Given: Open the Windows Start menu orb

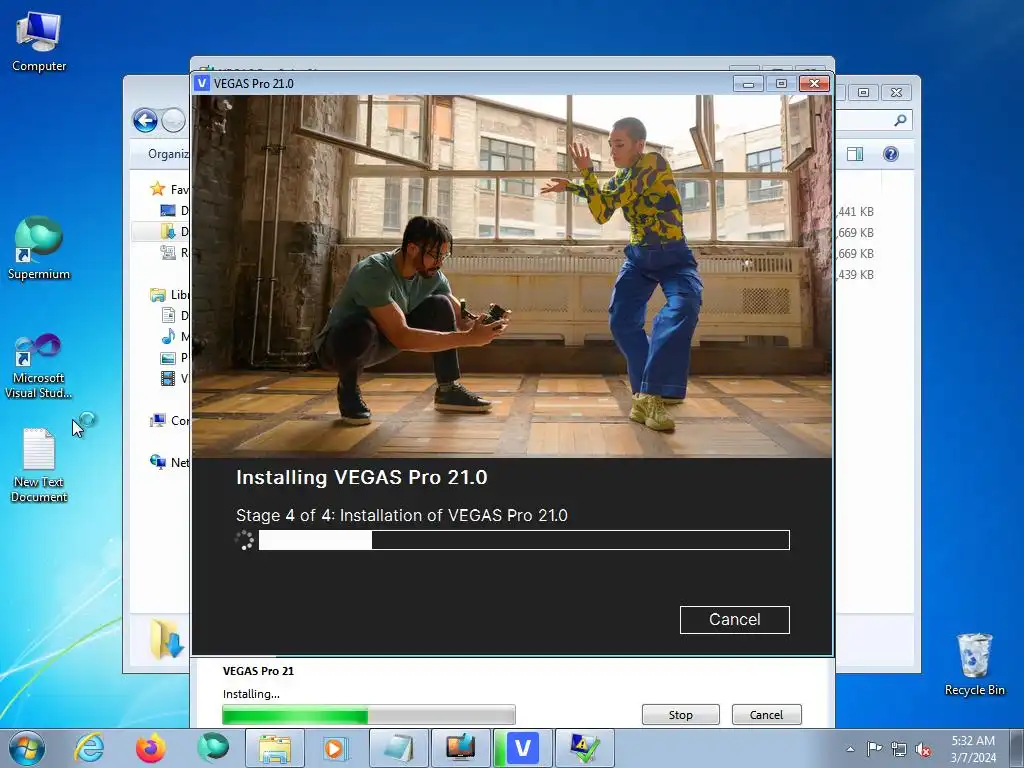Looking at the screenshot, I should (27, 748).
